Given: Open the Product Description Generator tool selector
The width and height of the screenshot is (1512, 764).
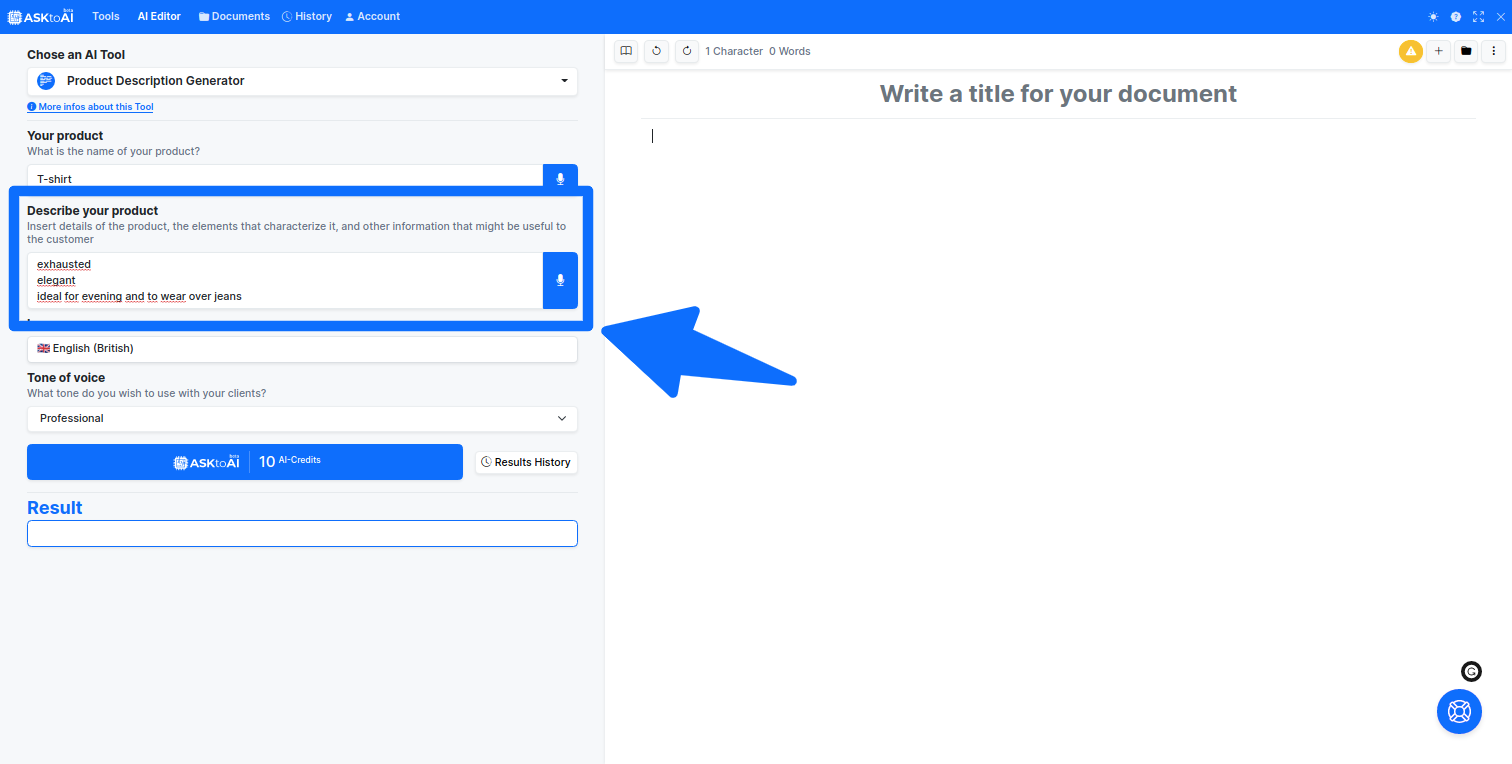Looking at the screenshot, I should tap(302, 81).
